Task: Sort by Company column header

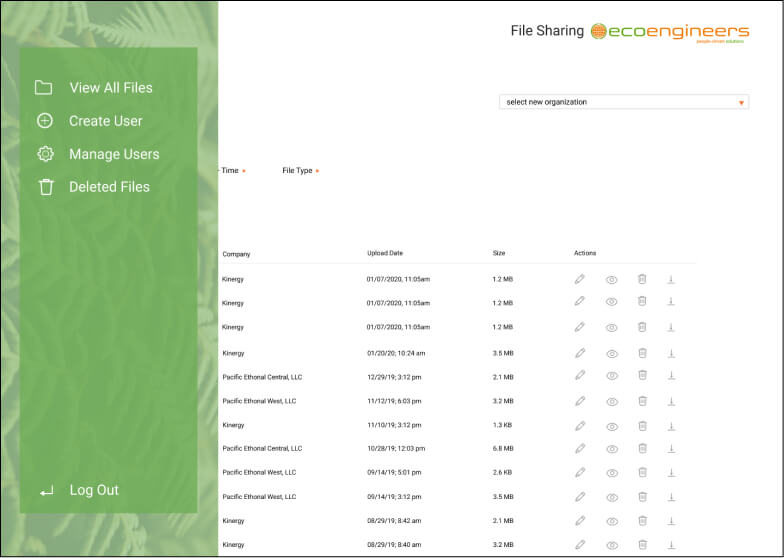Action: tap(236, 254)
